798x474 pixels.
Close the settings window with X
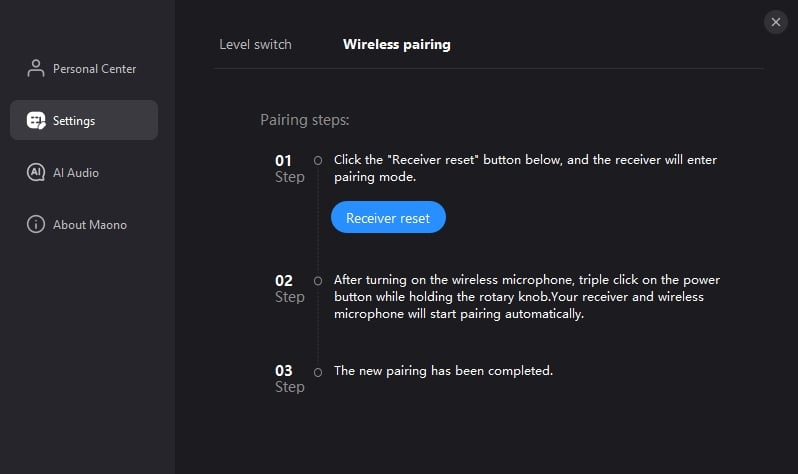(x=776, y=22)
